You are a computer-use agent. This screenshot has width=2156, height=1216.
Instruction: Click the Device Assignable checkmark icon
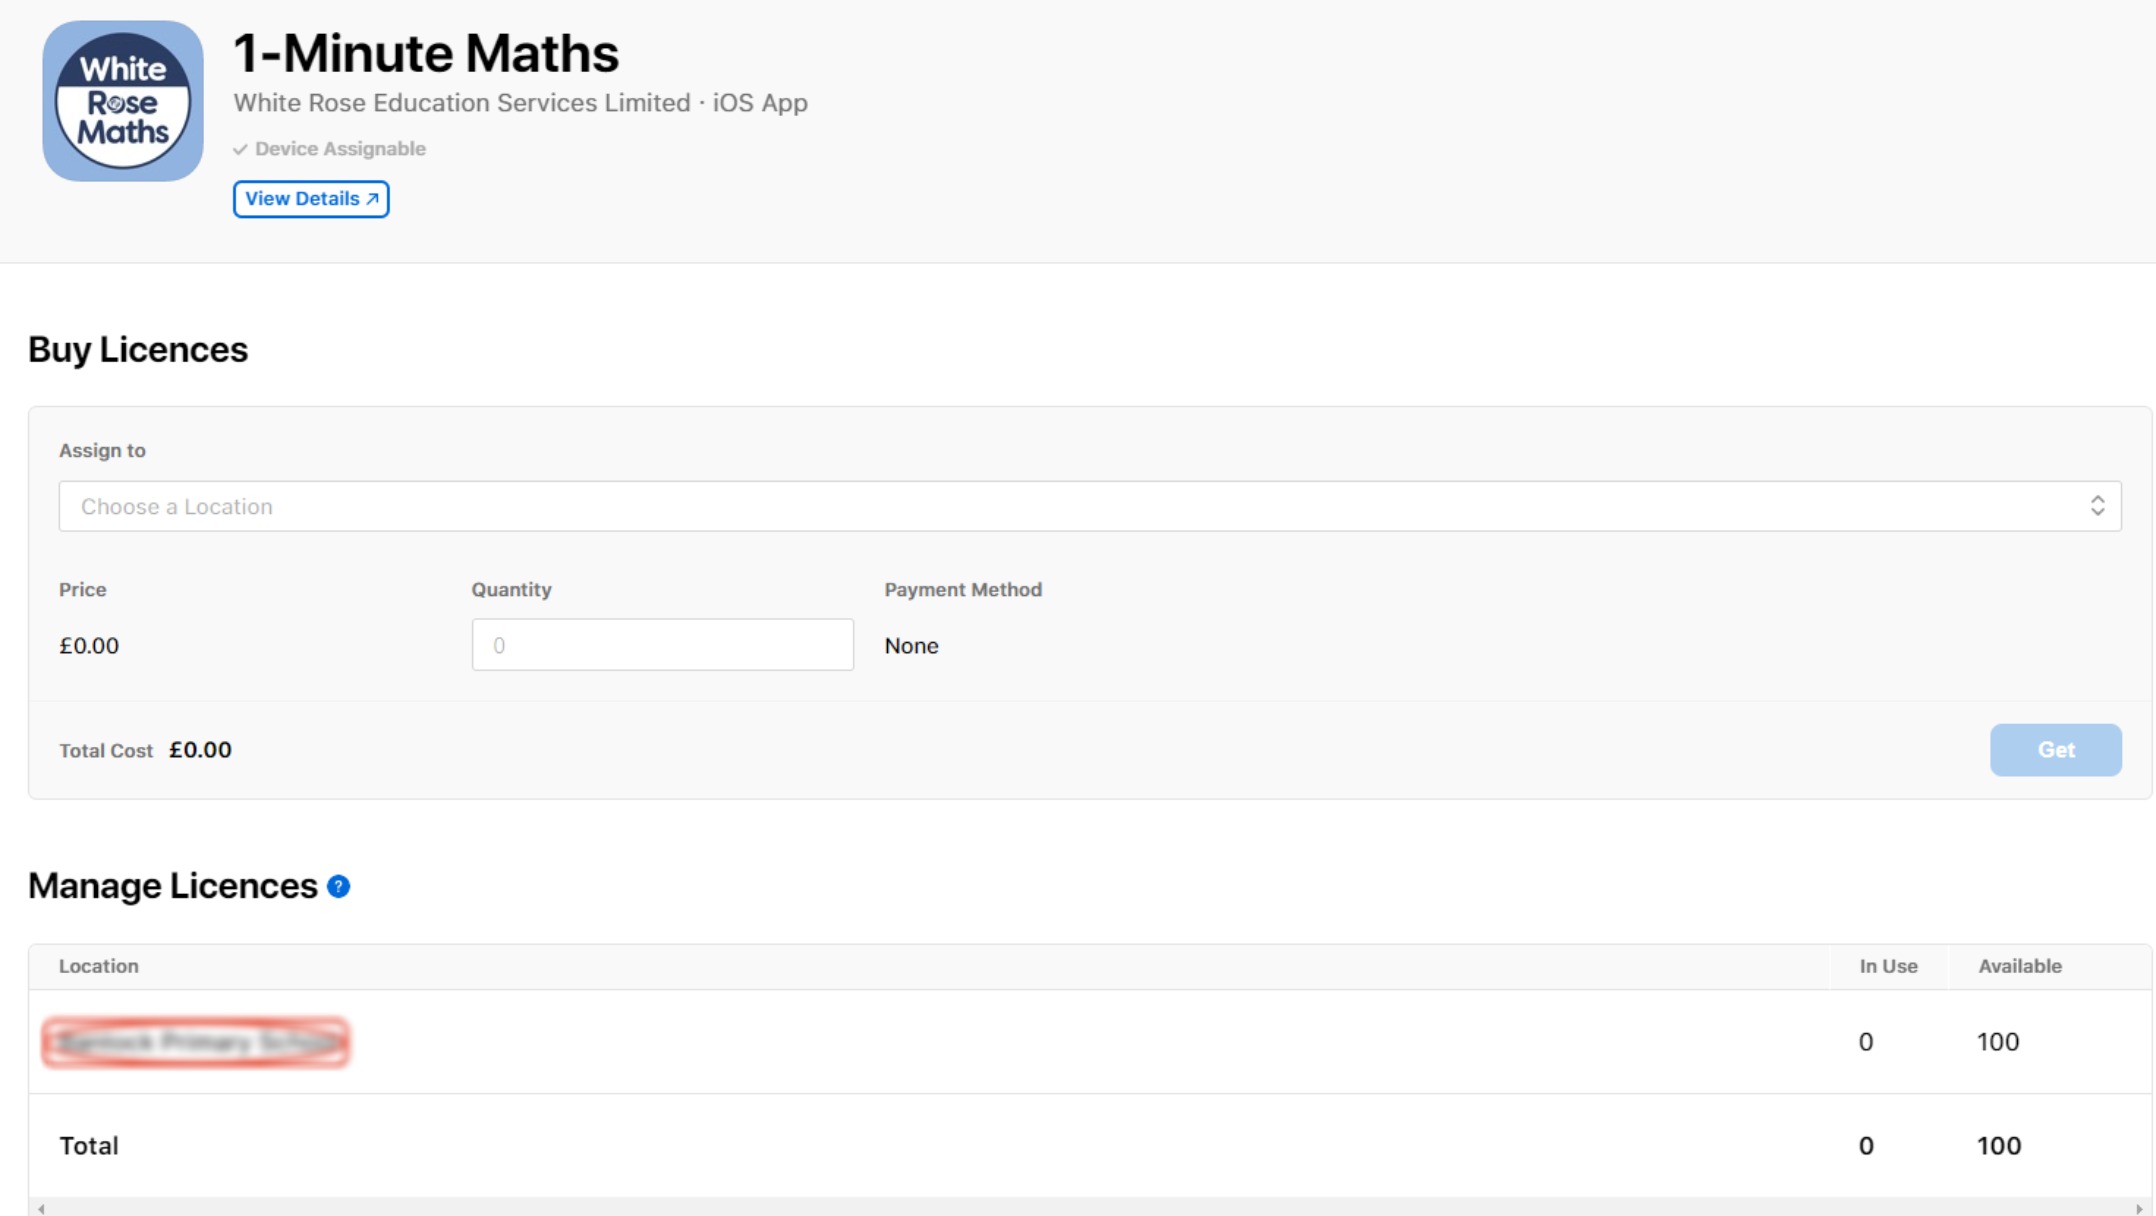pos(240,150)
